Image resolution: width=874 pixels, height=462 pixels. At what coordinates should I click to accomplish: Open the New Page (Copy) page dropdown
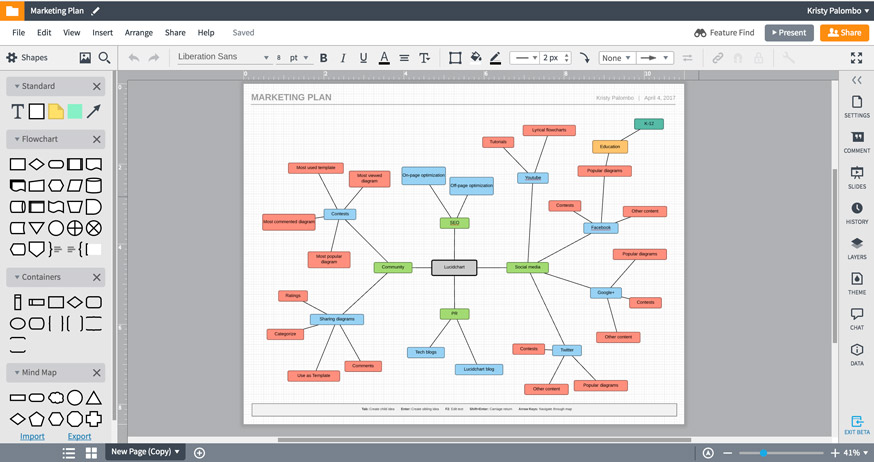146,452
